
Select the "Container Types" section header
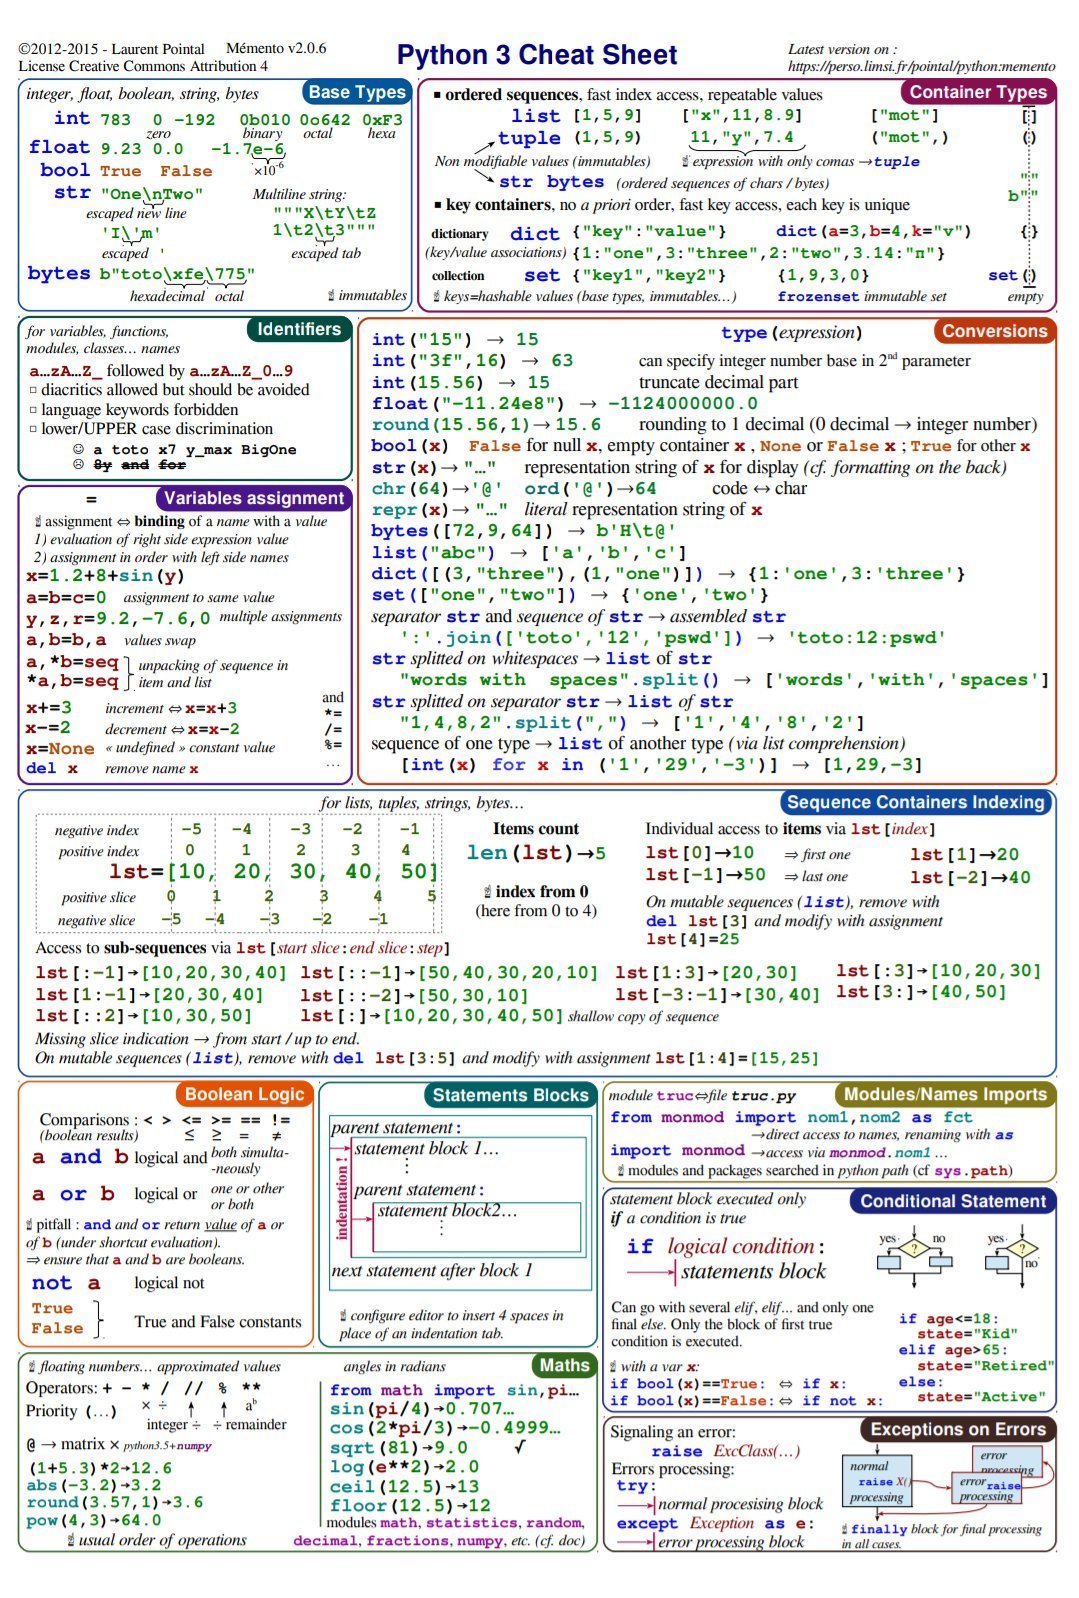pyautogui.click(x=977, y=92)
